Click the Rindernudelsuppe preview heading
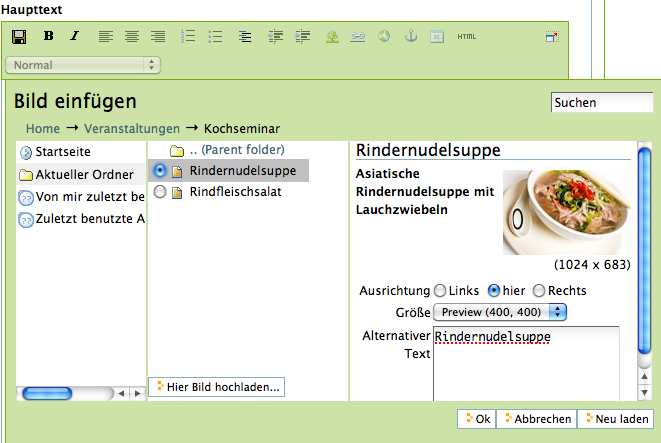Image resolution: width=661 pixels, height=443 pixels. click(x=428, y=150)
